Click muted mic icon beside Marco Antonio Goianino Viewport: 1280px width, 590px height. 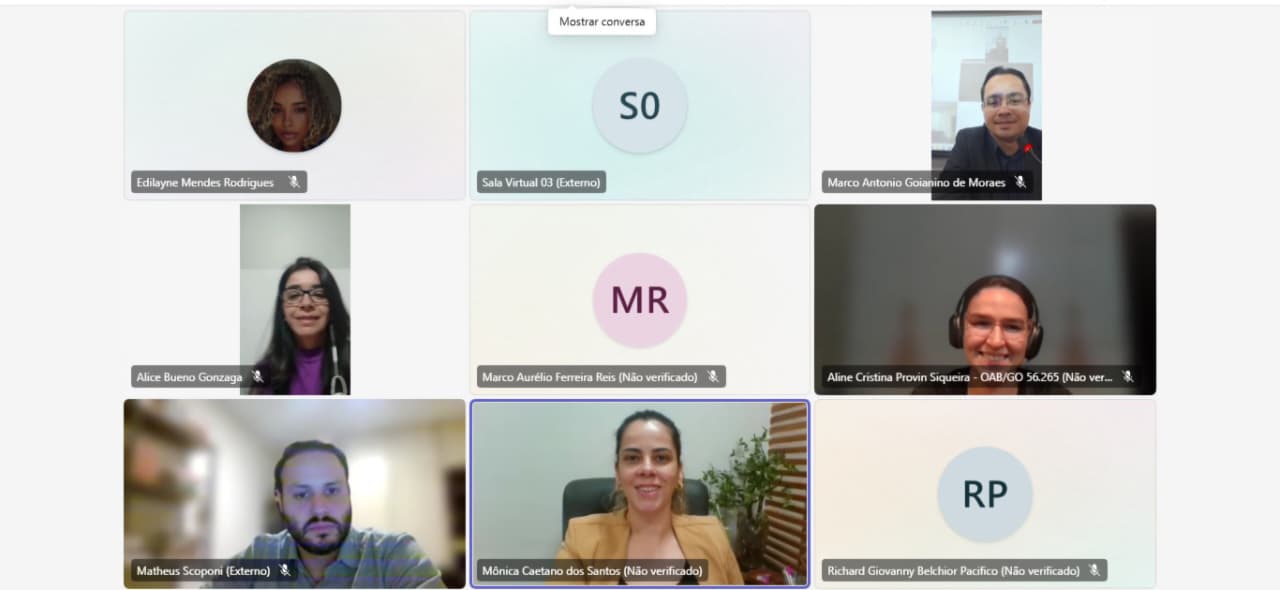pos(1020,182)
